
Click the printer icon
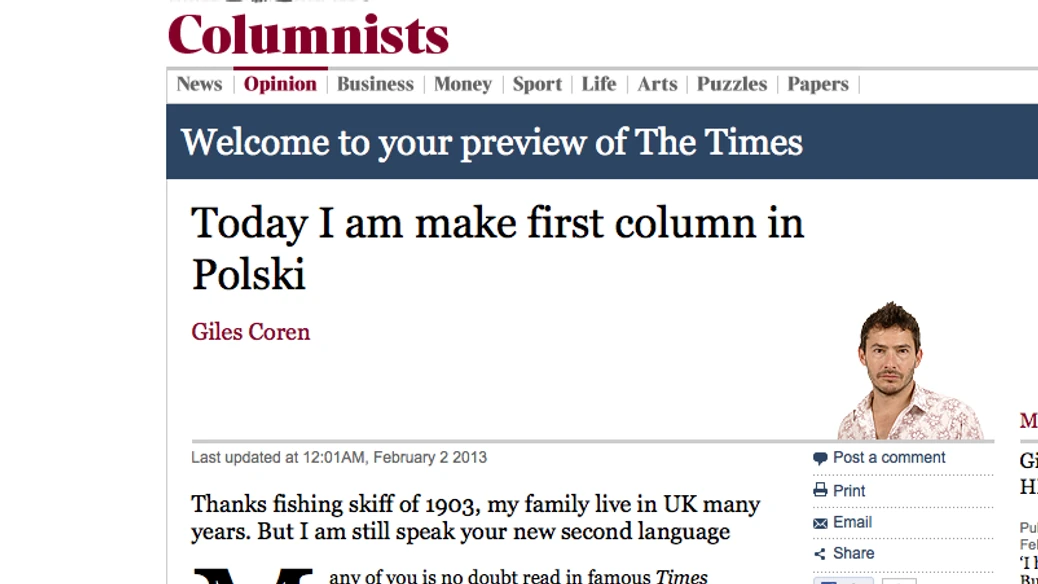[820, 491]
